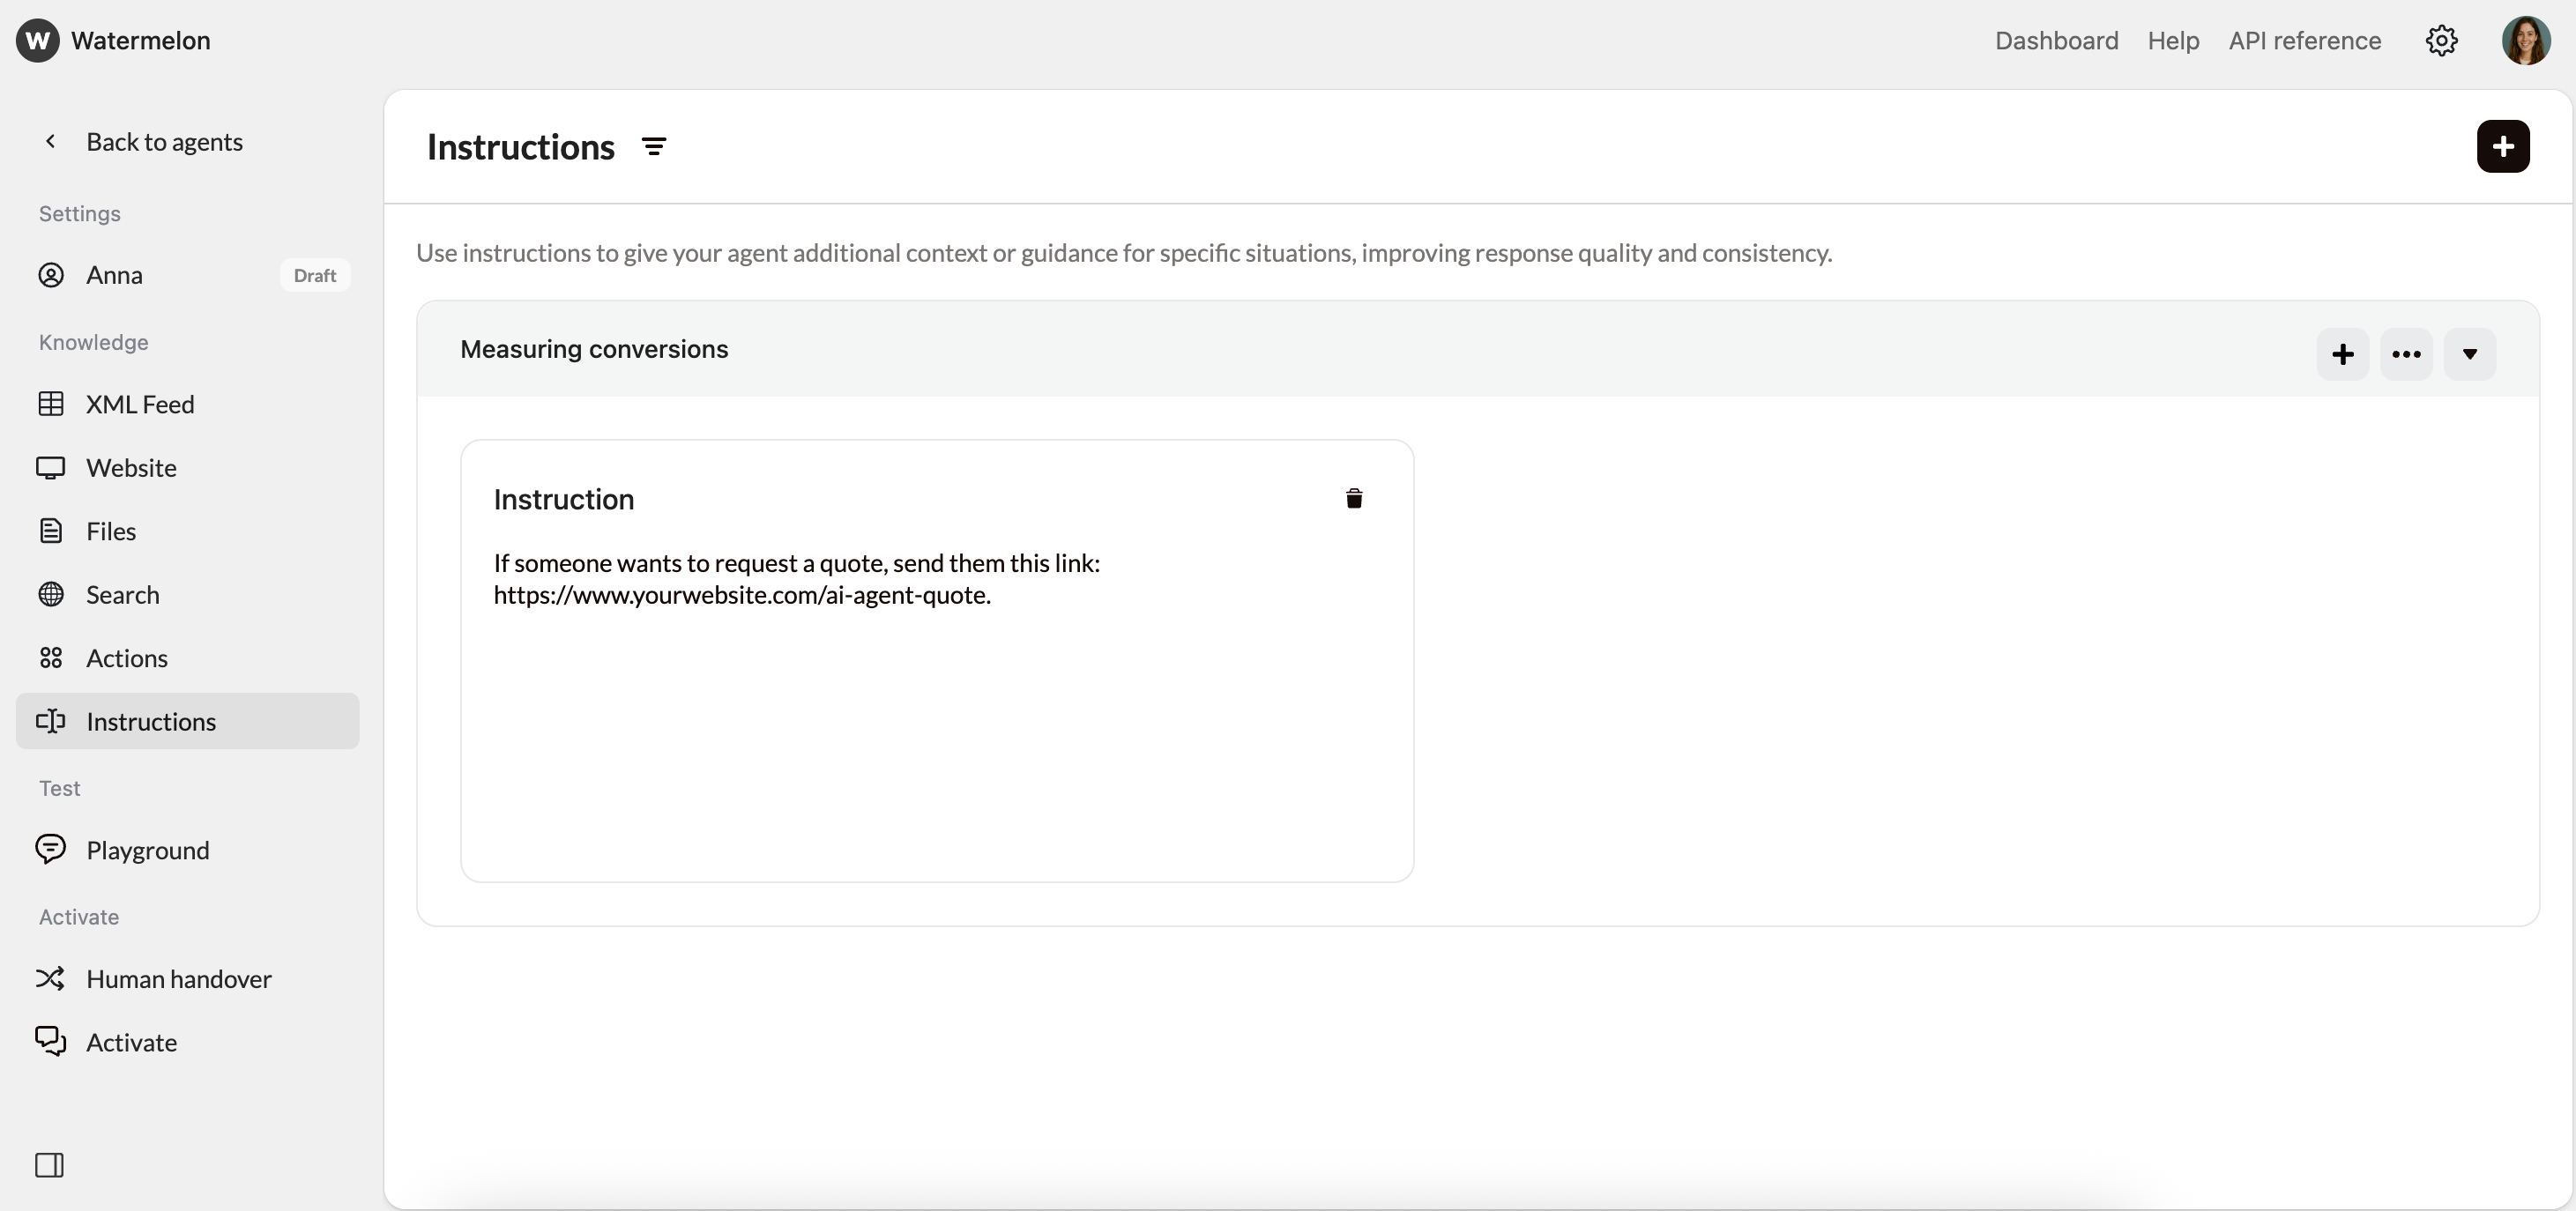Collapse the sidebar panel
The height and width of the screenshot is (1211, 2576).
click(x=50, y=1164)
